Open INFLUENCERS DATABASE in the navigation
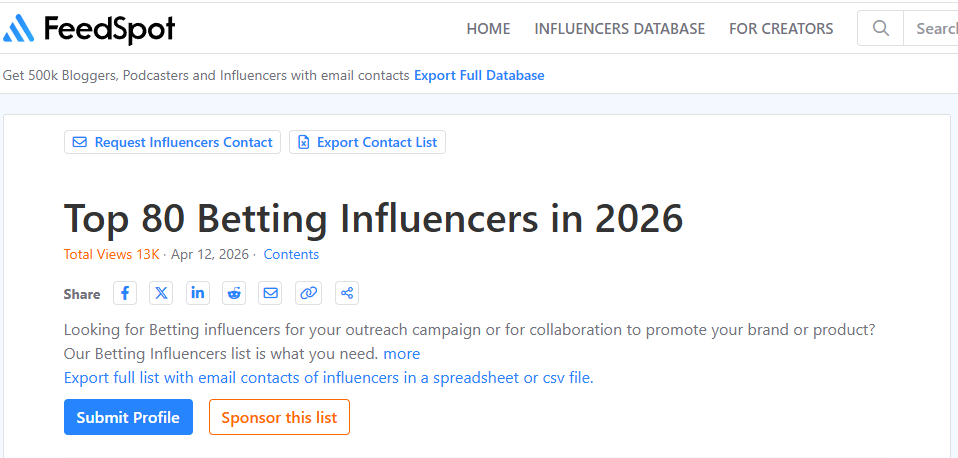The image size is (958, 458). (x=620, y=29)
